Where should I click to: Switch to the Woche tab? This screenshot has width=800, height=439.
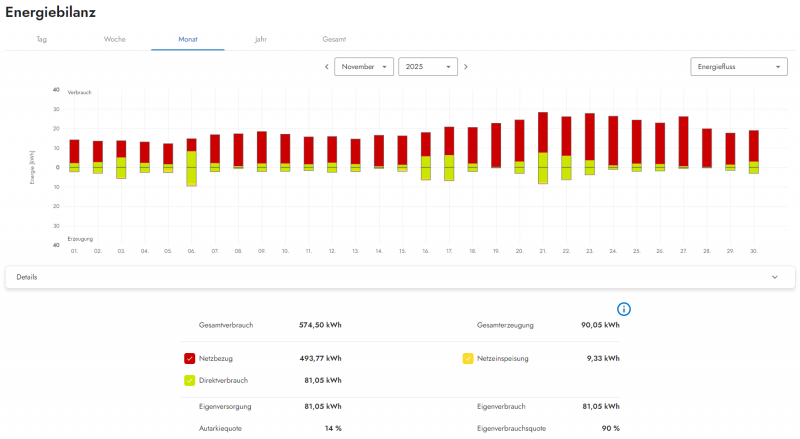point(115,39)
